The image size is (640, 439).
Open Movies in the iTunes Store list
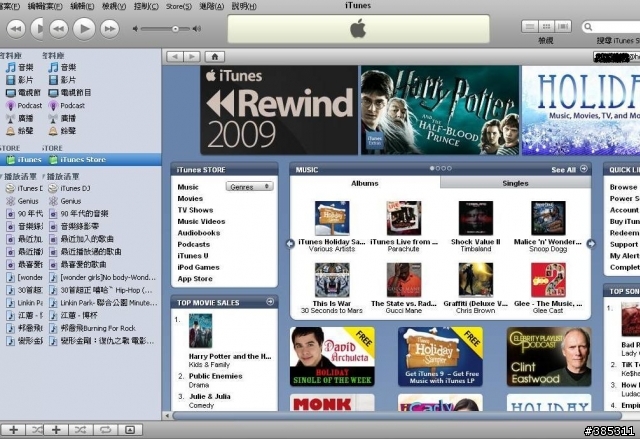(190, 198)
